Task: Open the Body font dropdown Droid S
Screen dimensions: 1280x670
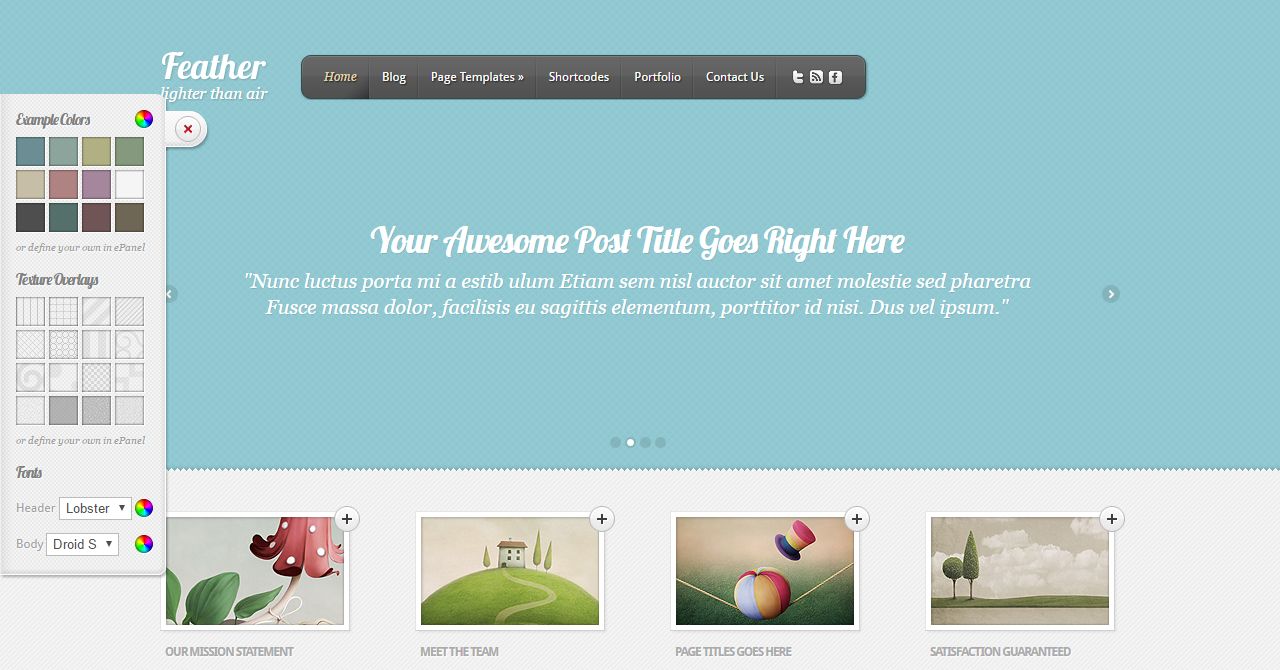Action: pos(82,544)
